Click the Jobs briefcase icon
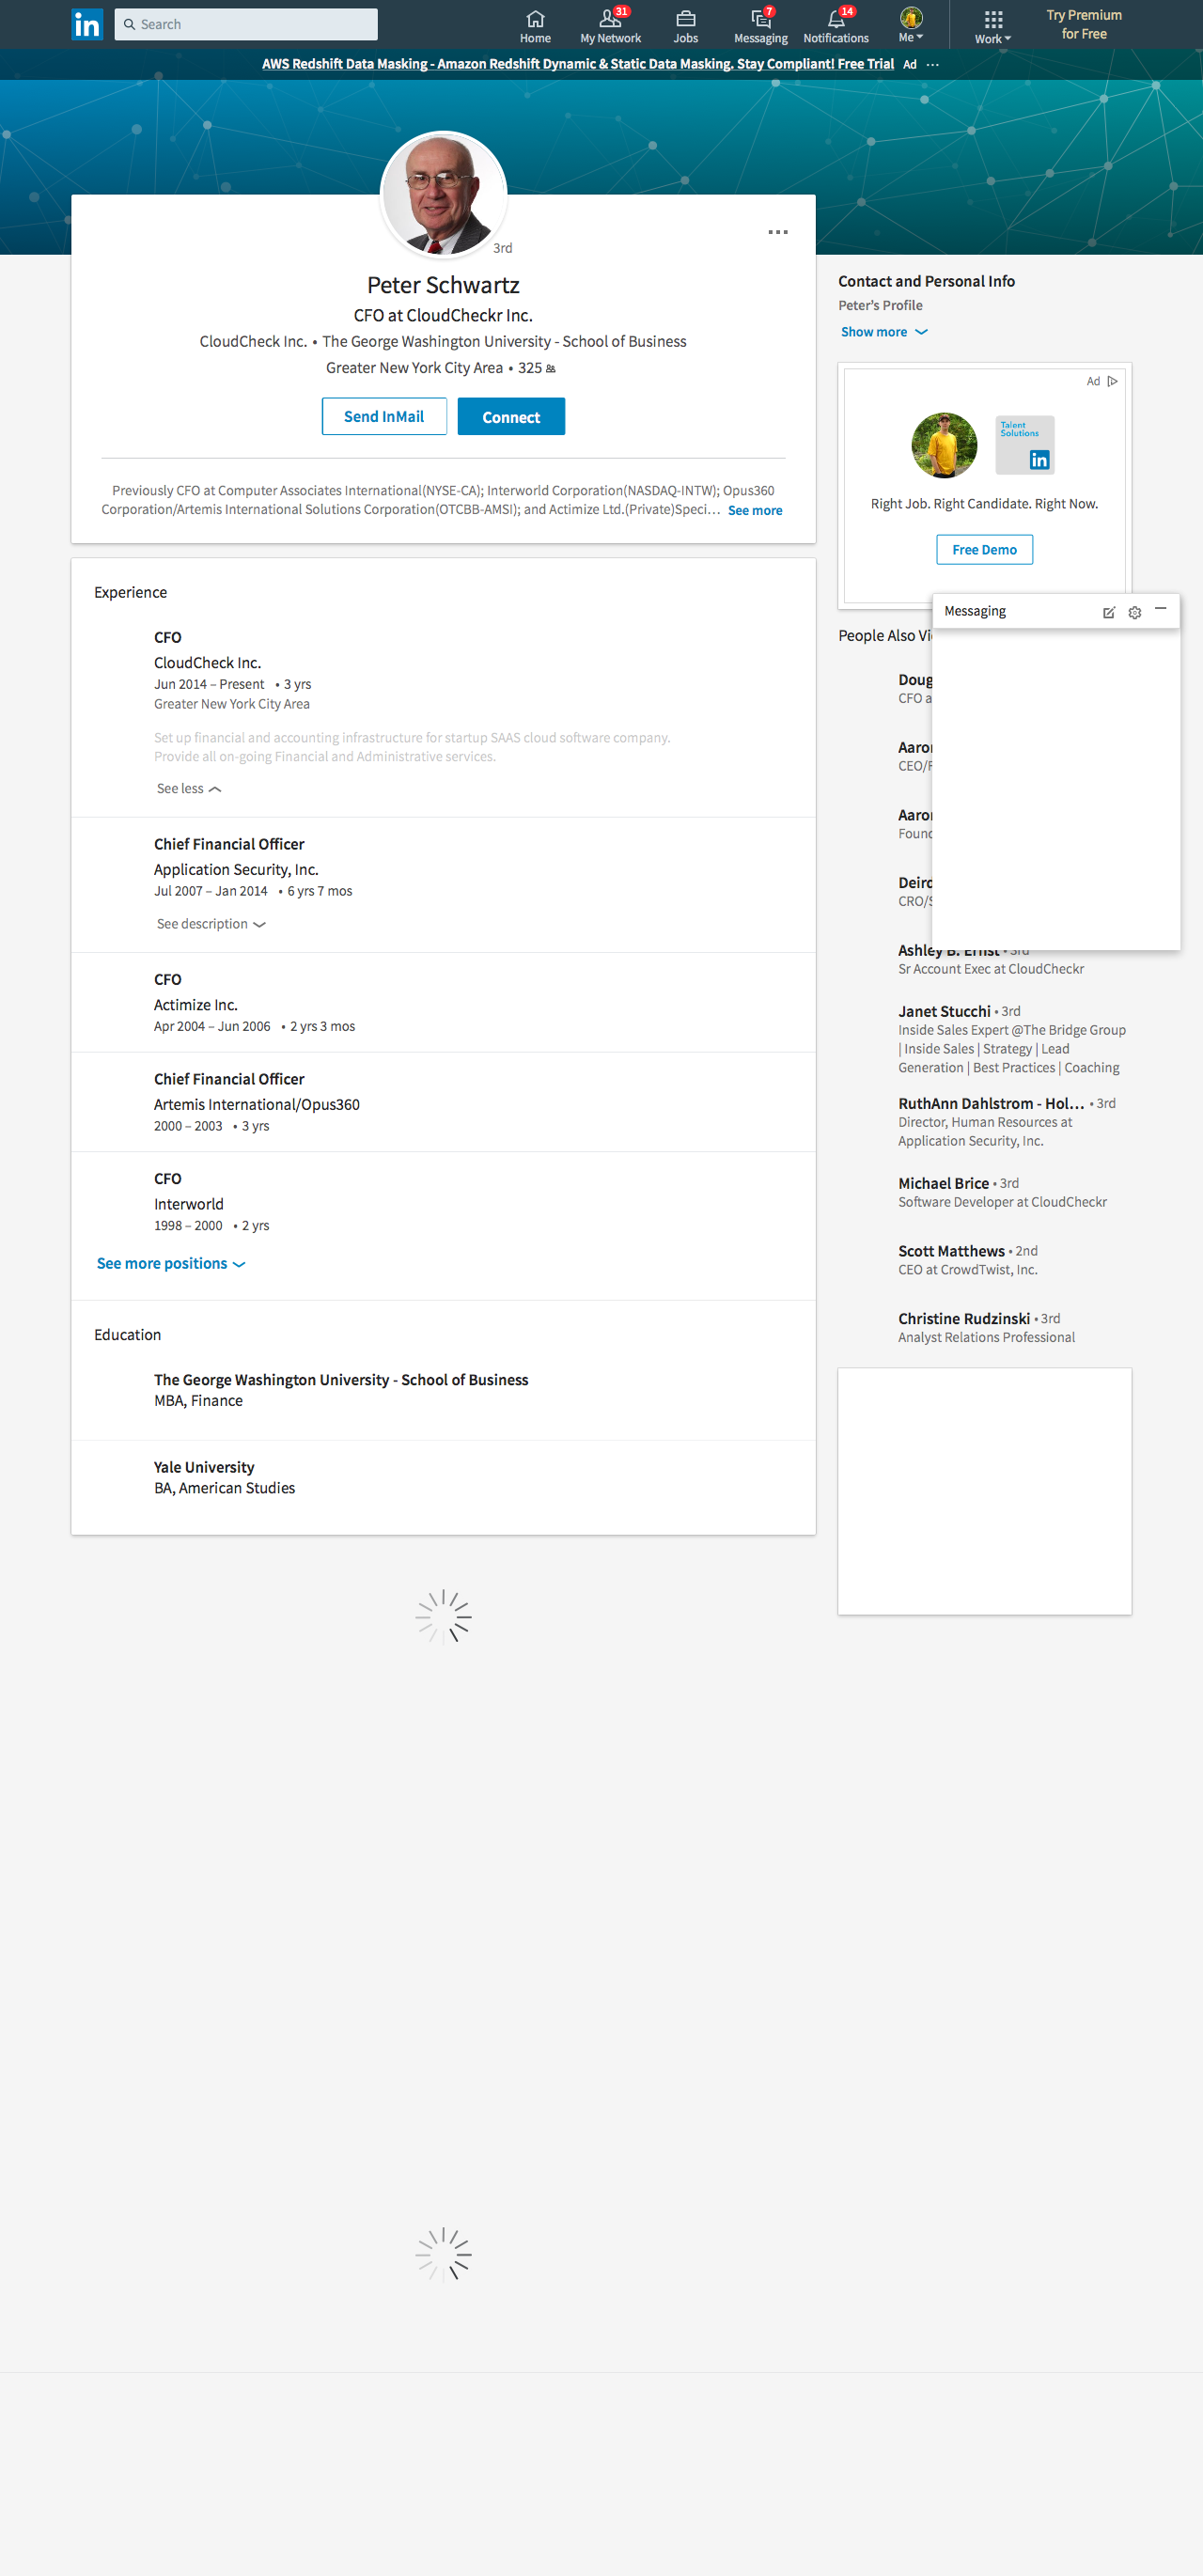 [685, 19]
